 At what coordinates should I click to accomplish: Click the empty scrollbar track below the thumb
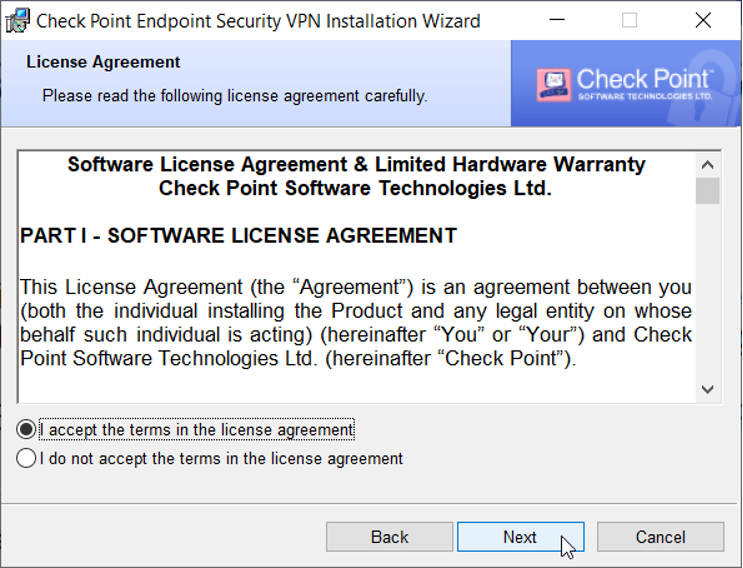708,300
